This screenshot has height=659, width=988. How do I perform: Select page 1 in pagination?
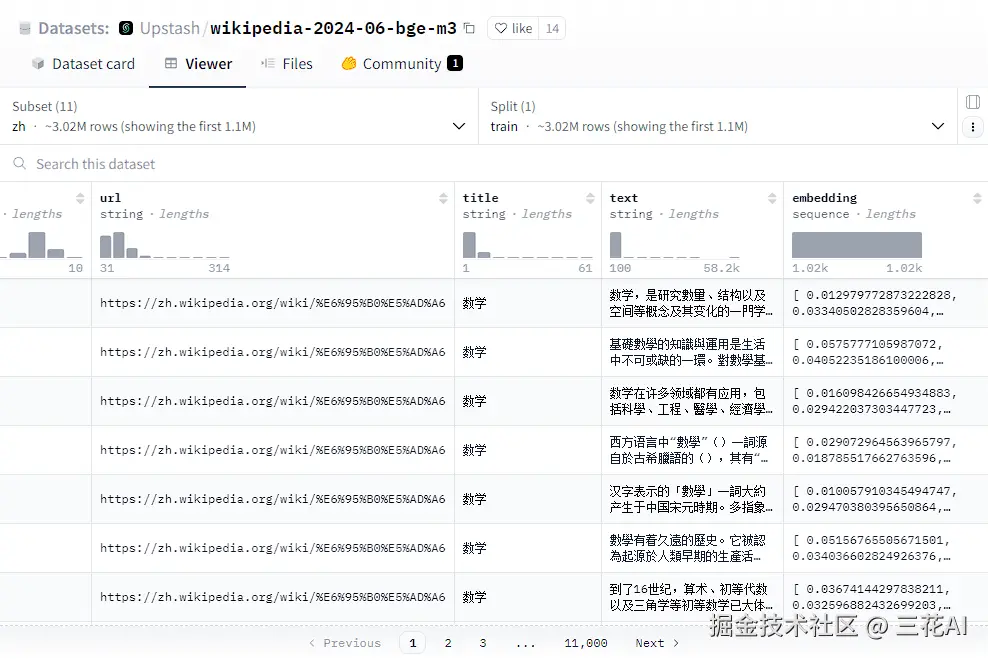click(x=413, y=643)
